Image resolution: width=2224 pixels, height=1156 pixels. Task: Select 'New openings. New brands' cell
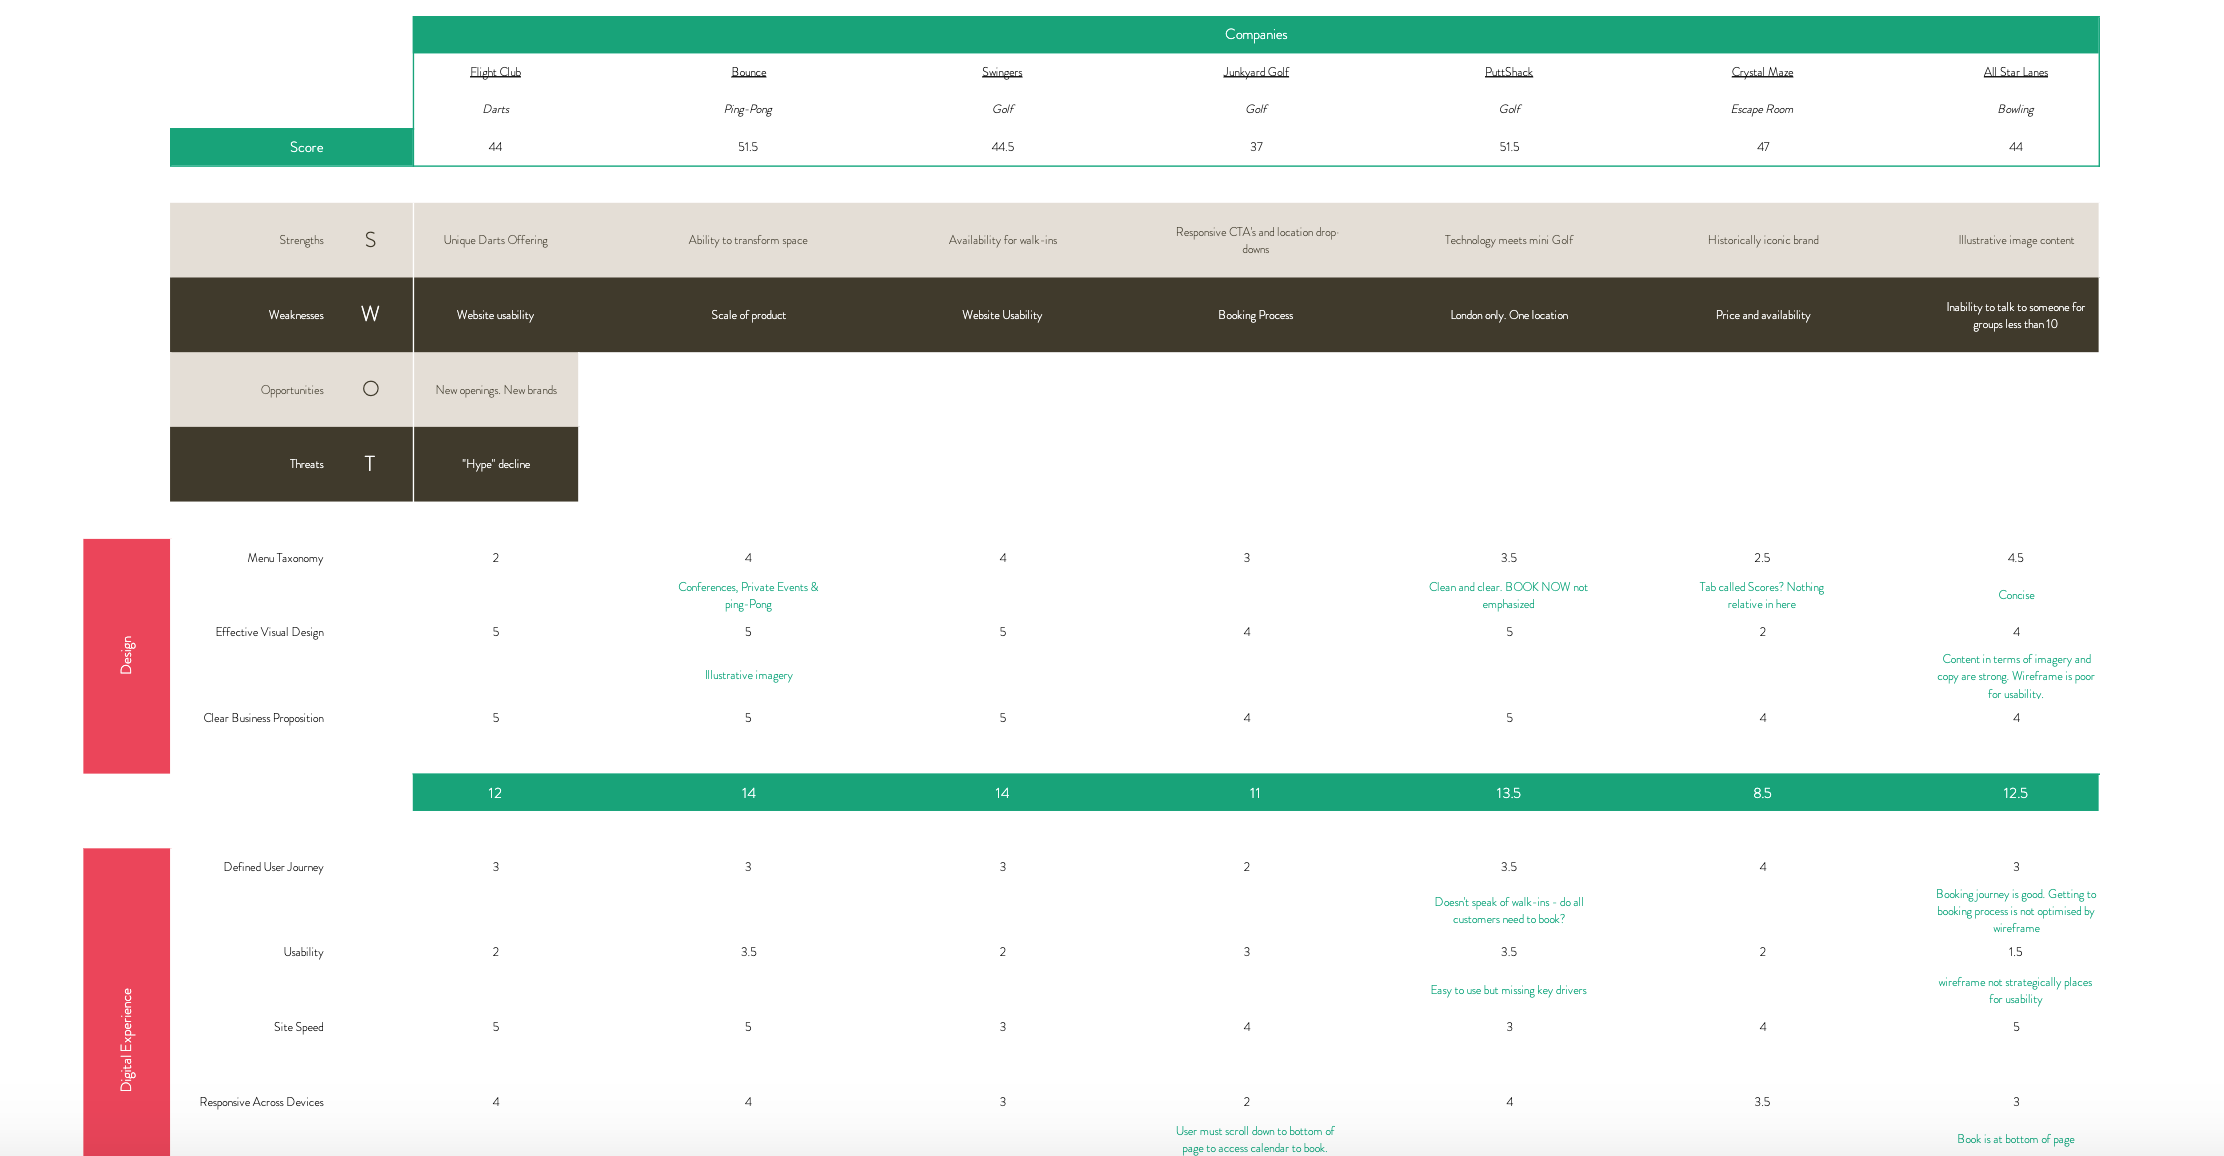pos(496,390)
